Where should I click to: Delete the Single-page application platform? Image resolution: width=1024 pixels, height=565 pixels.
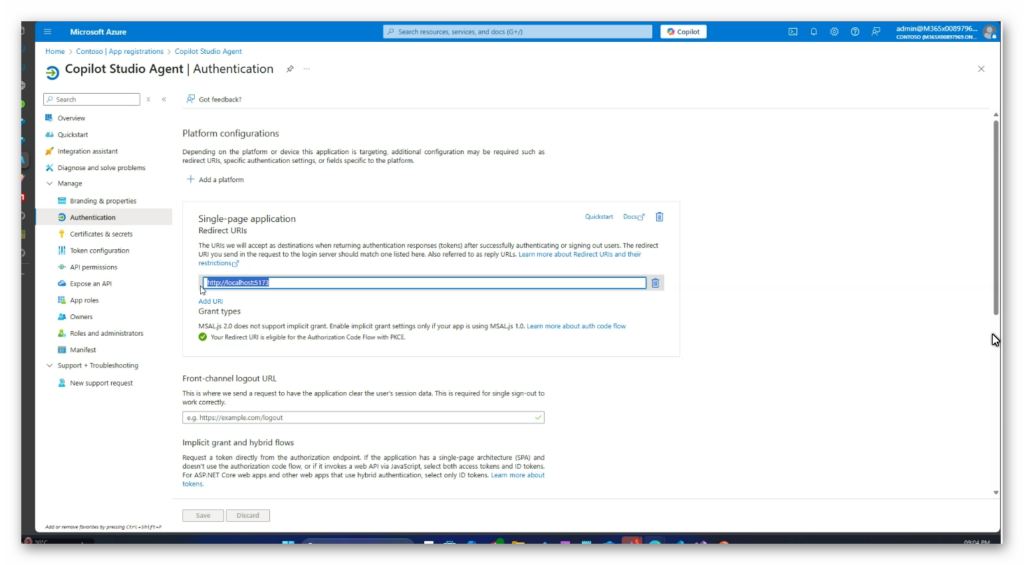click(660, 217)
